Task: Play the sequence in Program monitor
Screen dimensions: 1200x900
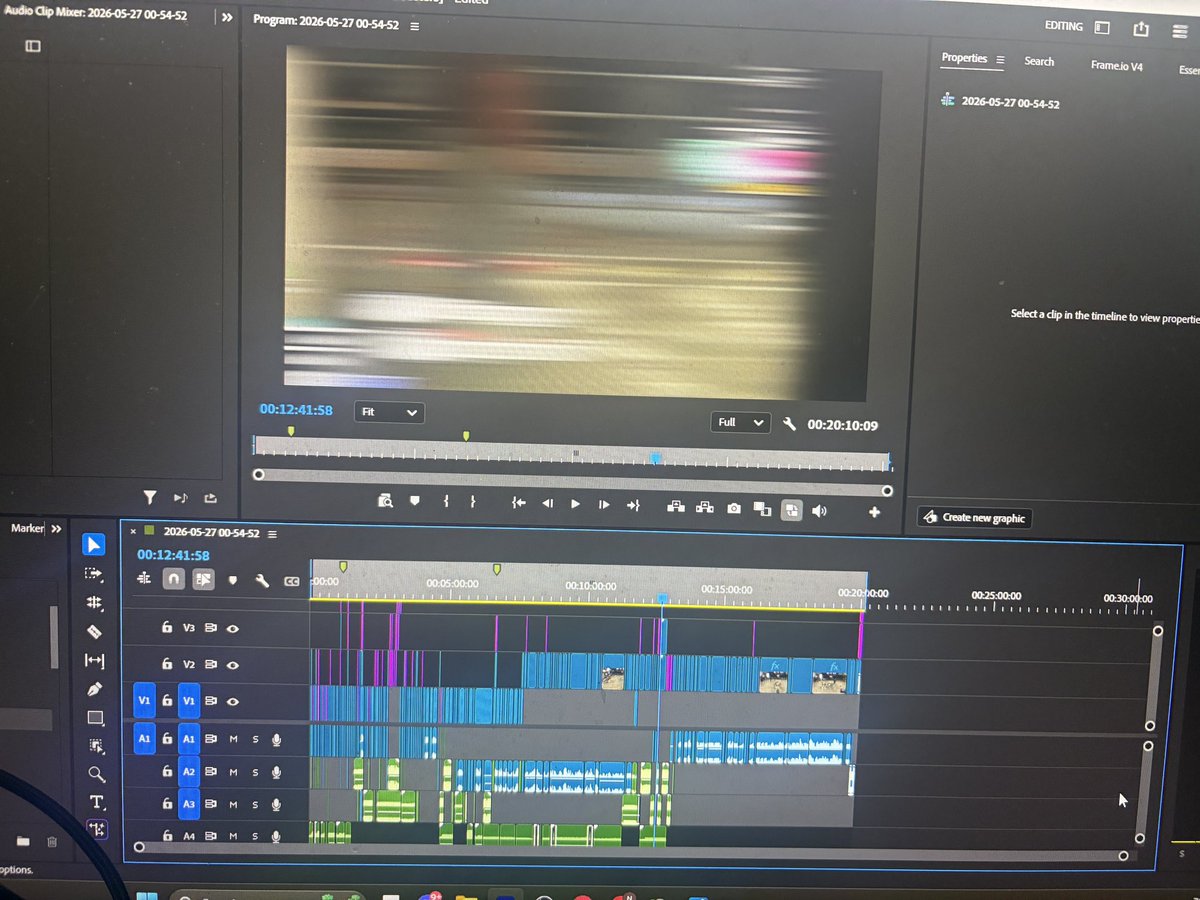Action: point(575,504)
